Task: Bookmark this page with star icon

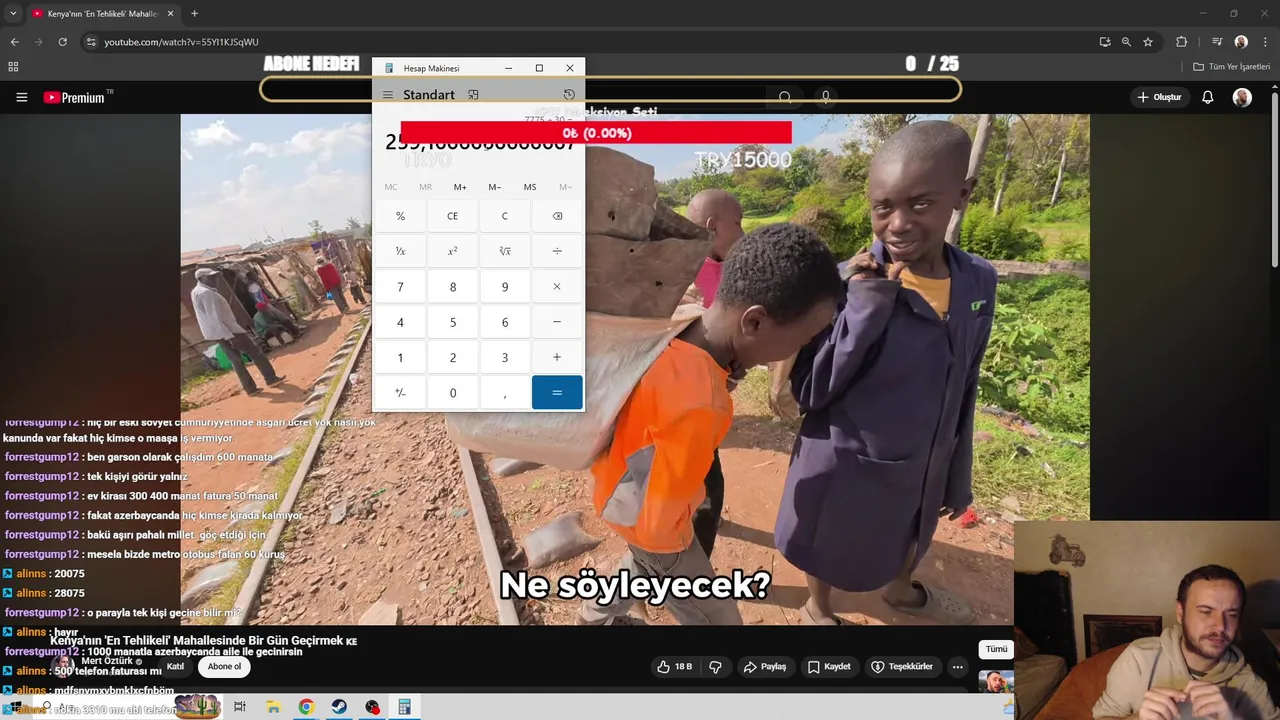Action: [1148, 42]
